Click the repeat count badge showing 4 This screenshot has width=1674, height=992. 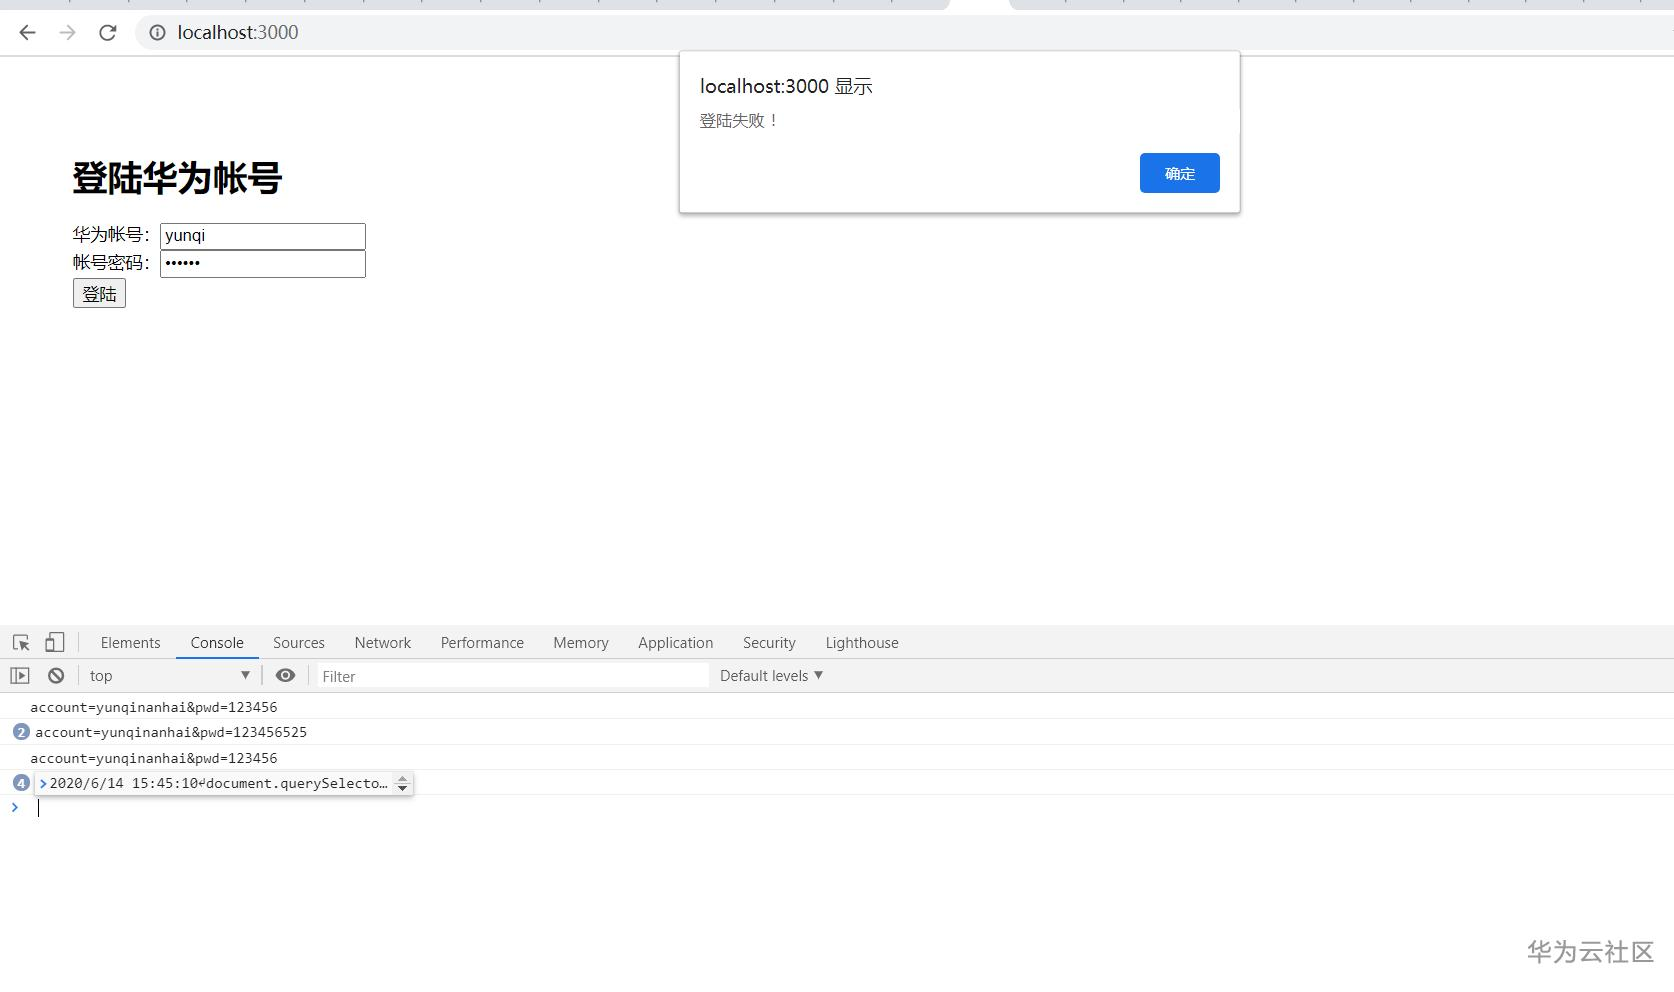(x=21, y=783)
